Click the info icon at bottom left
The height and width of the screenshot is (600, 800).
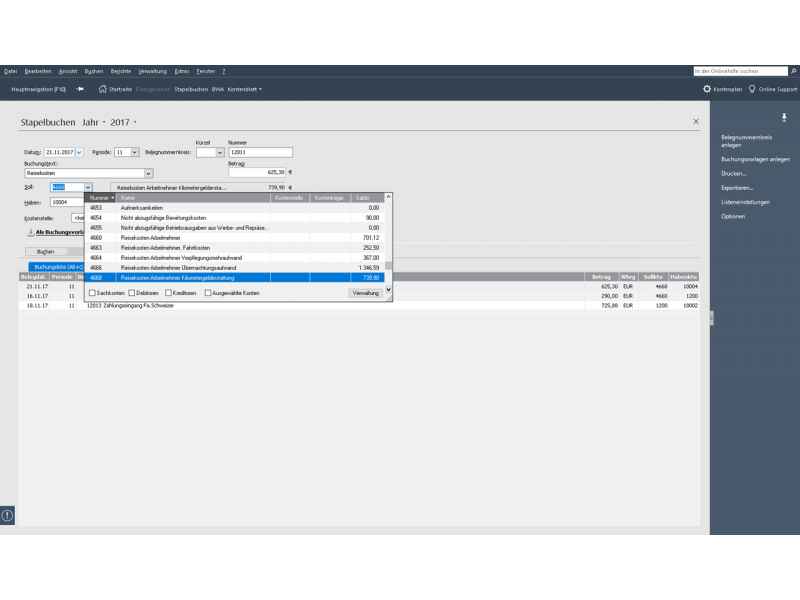[x=7, y=515]
